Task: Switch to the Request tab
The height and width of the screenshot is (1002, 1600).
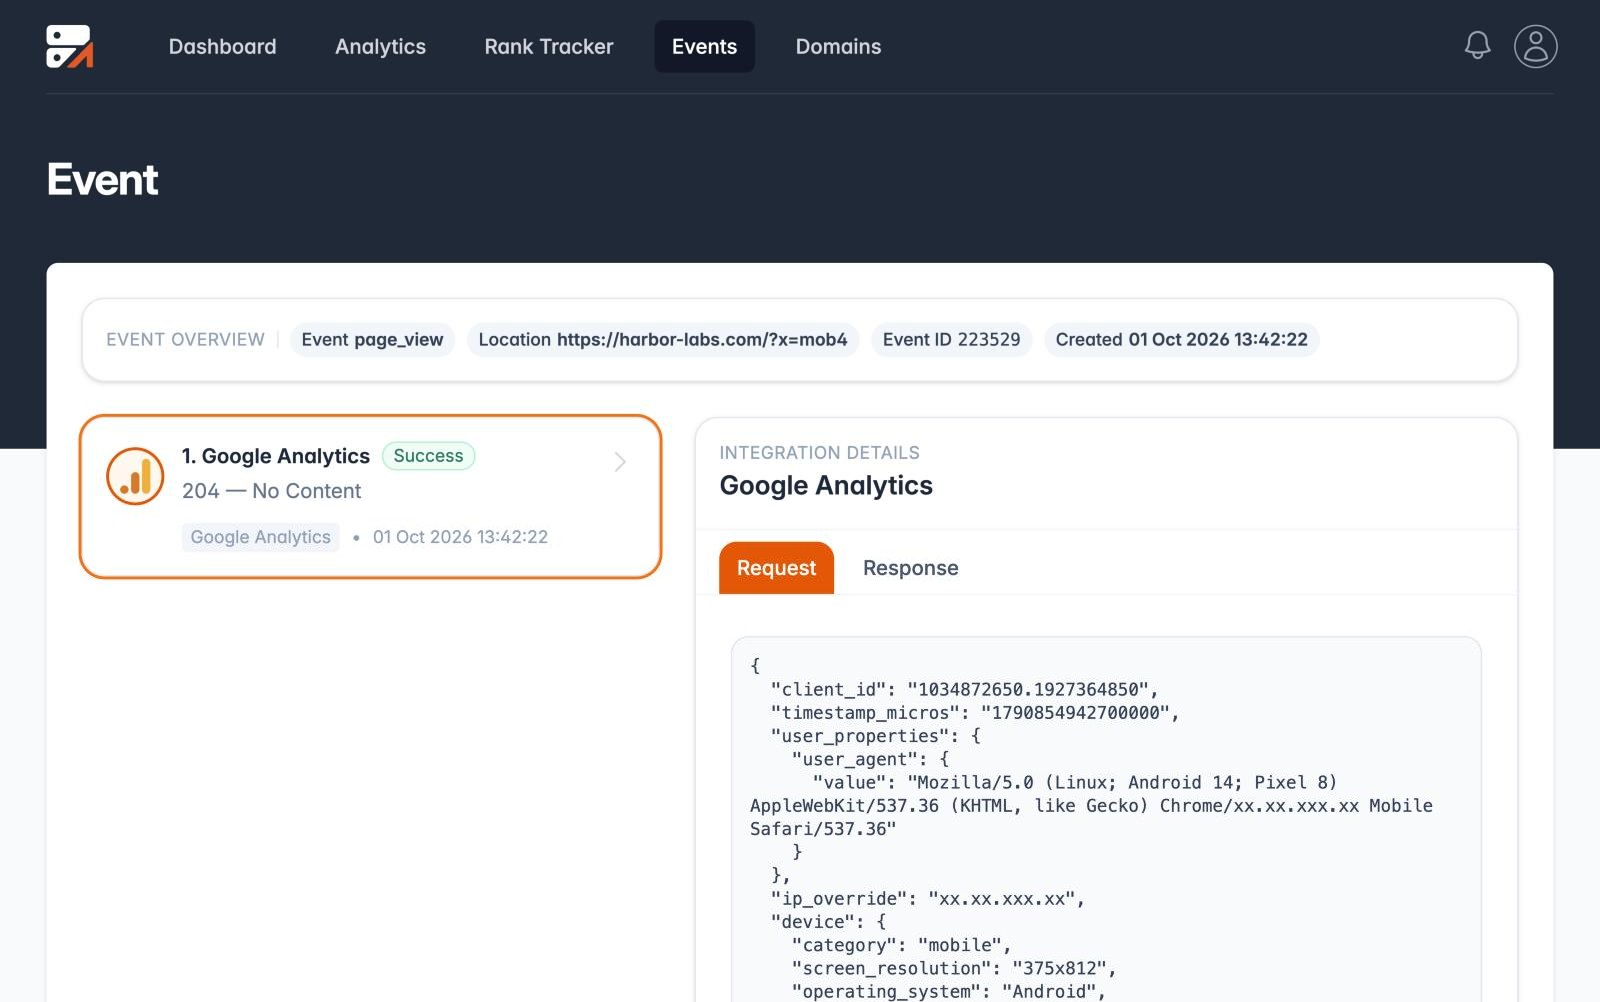Action: (x=776, y=568)
